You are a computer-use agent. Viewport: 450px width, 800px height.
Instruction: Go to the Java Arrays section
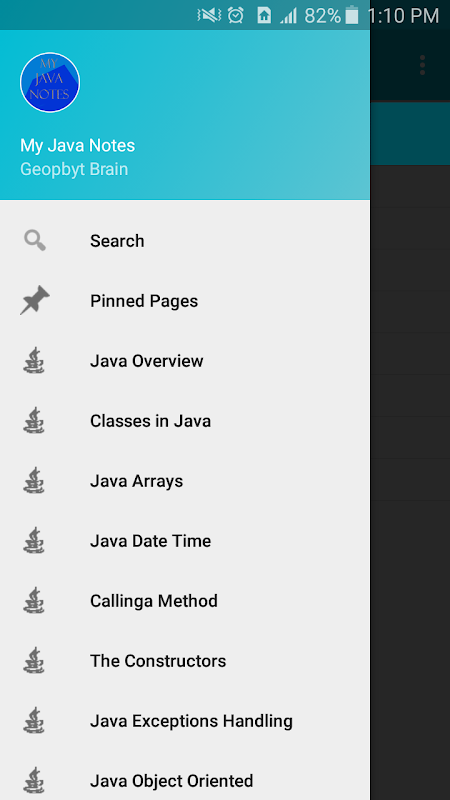click(185, 481)
